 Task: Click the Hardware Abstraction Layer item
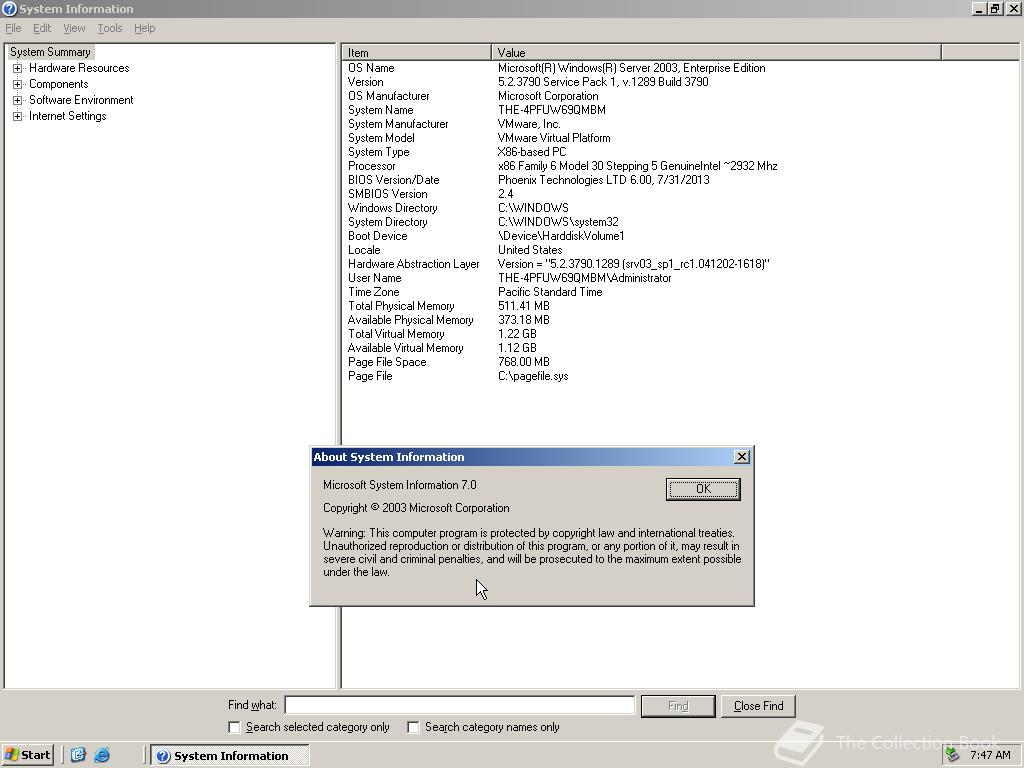pos(413,264)
